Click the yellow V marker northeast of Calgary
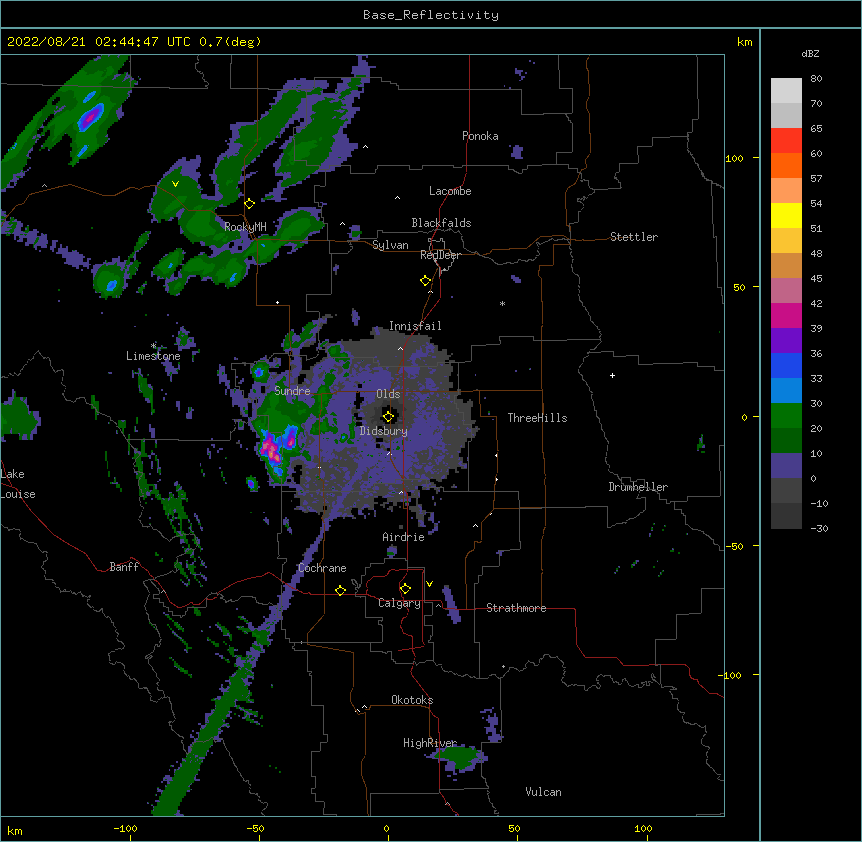 (429, 584)
